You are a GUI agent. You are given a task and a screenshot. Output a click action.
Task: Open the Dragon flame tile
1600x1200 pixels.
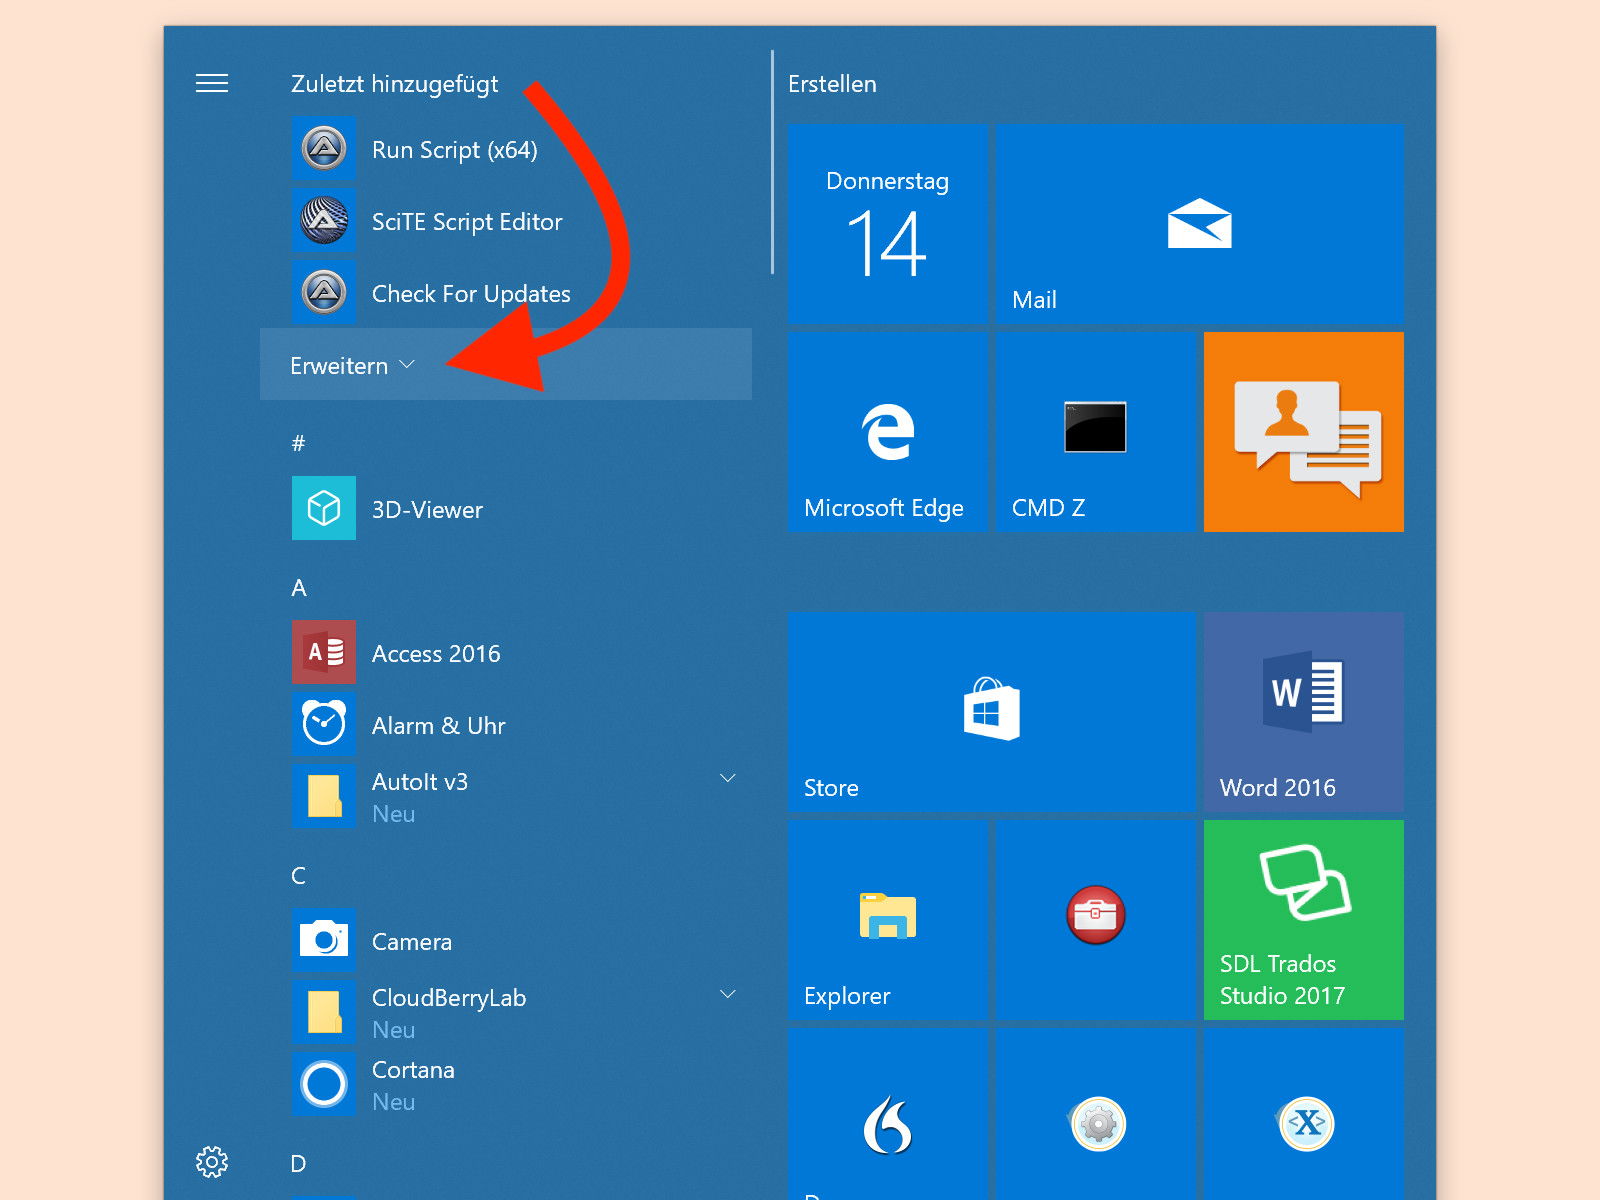pyautogui.click(x=888, y=1114)
